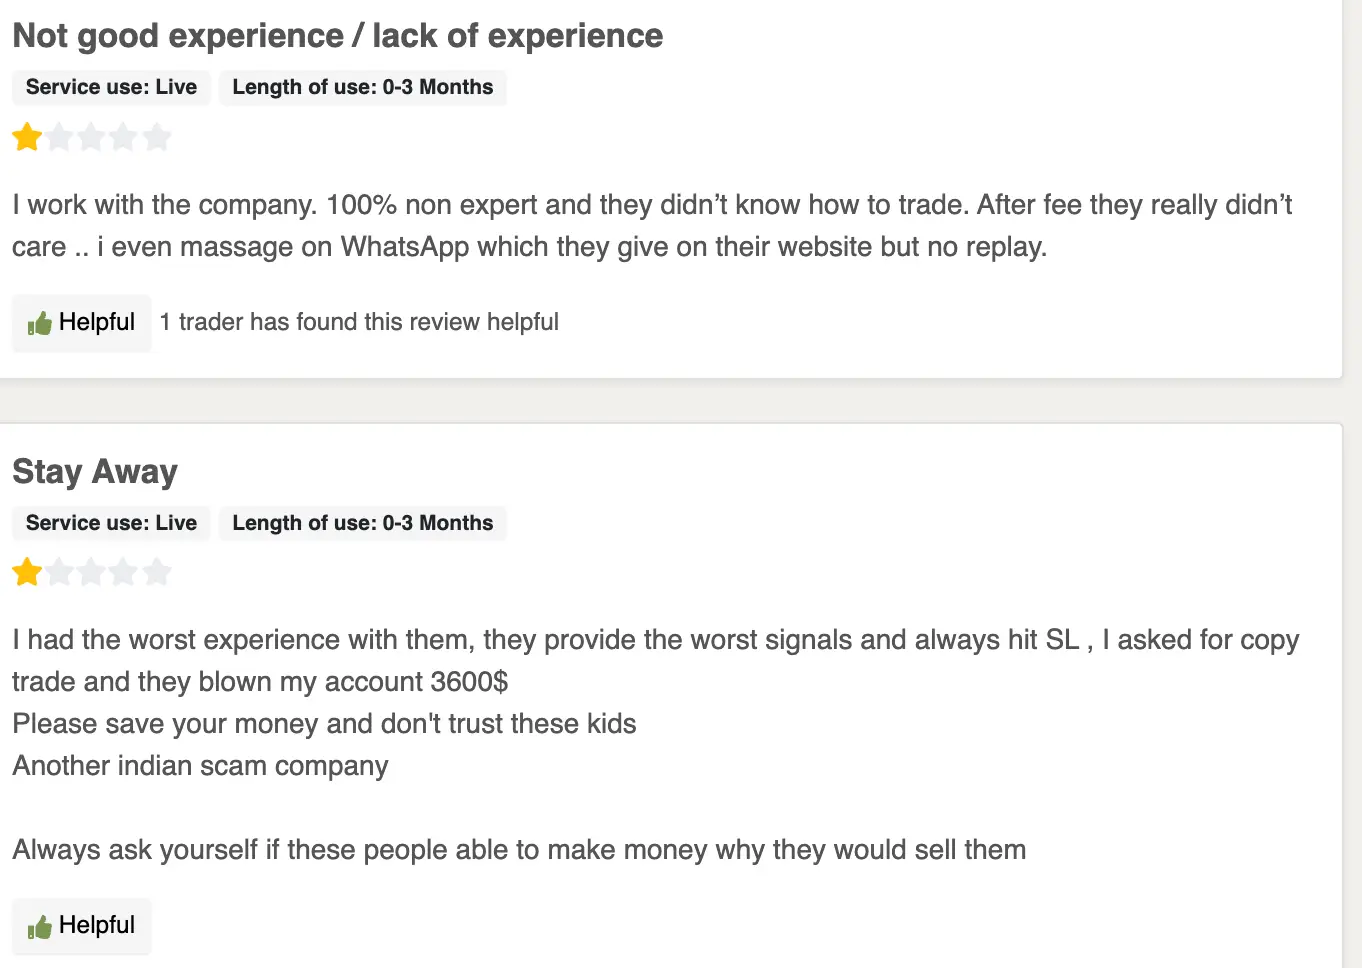Select the second star in the first review

point(60,137)
